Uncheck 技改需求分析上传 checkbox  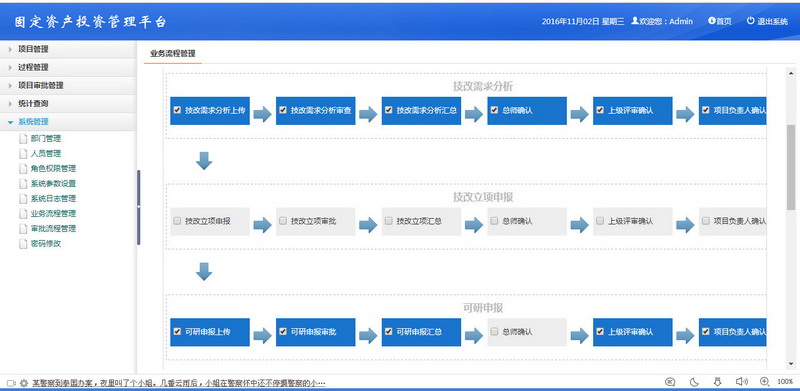point(177,110)
